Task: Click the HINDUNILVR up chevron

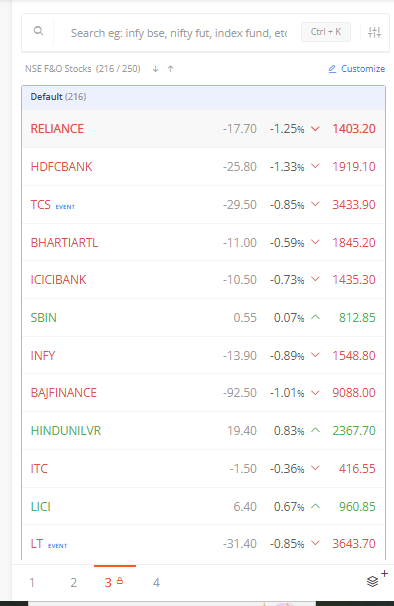Action: coord(316,430)
